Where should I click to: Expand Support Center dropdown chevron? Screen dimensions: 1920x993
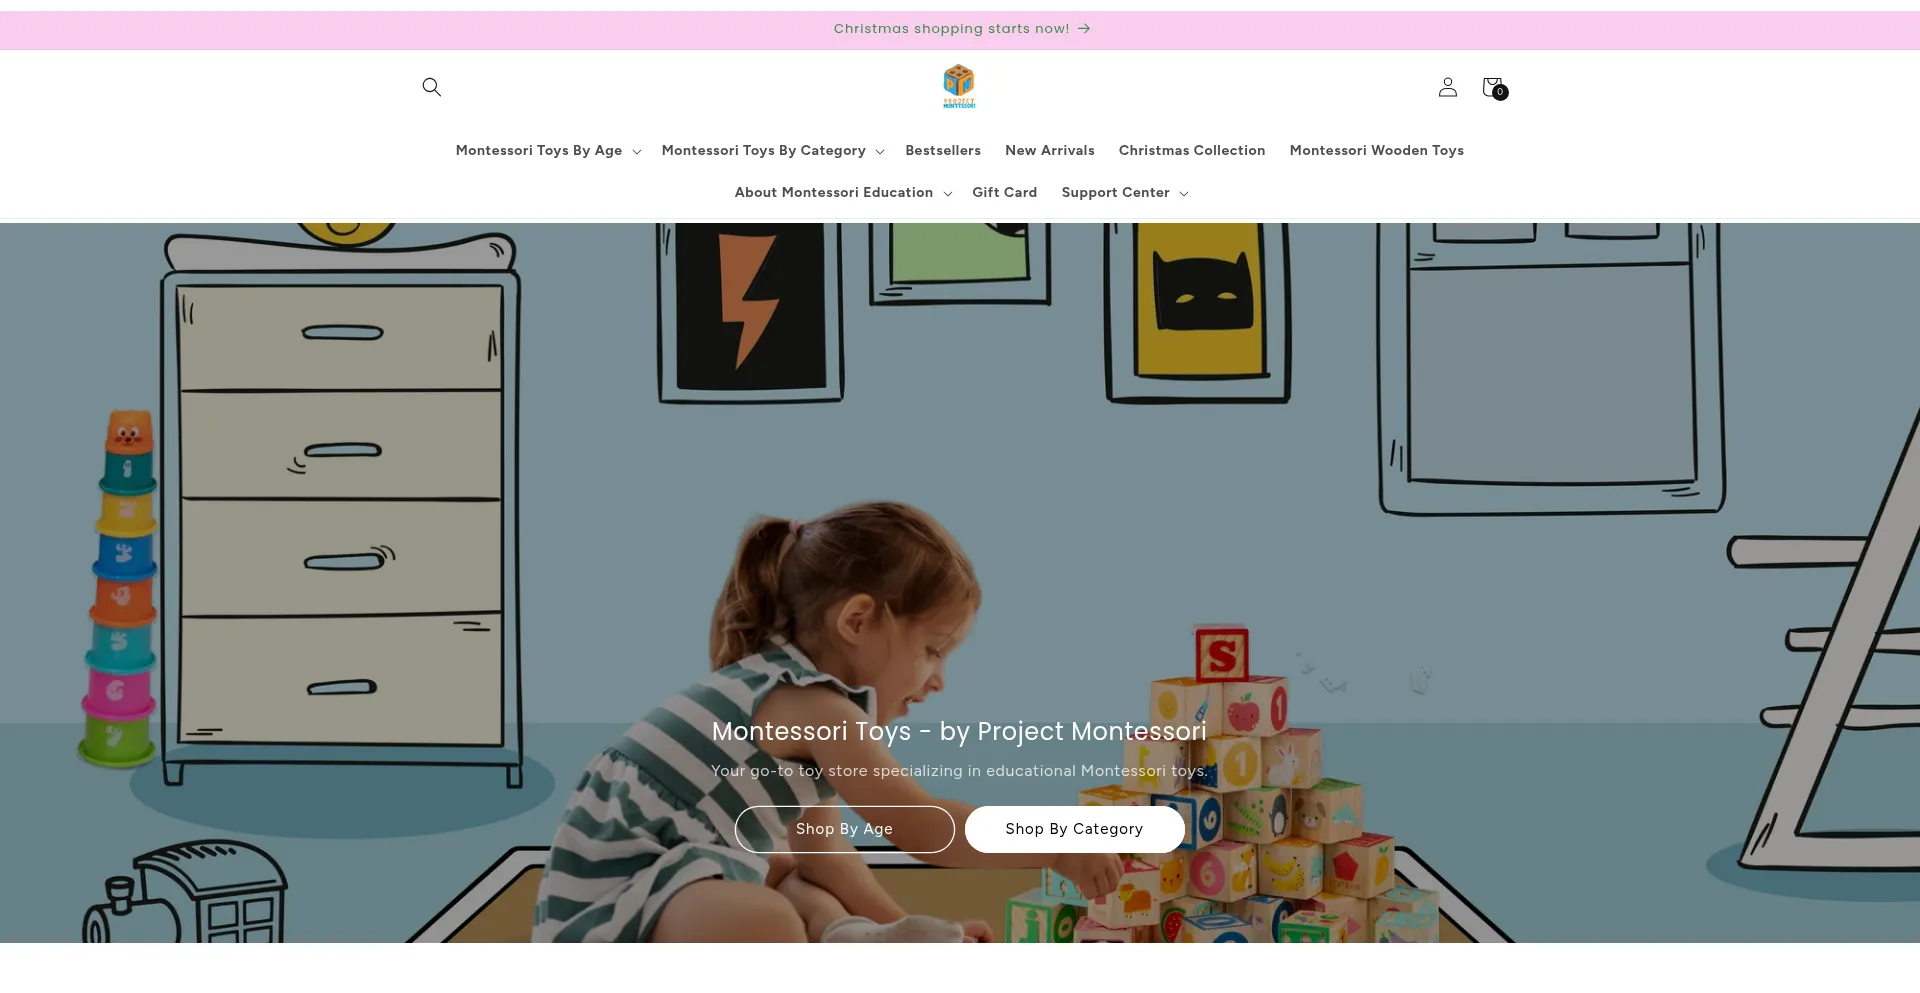coord(1184,194)
